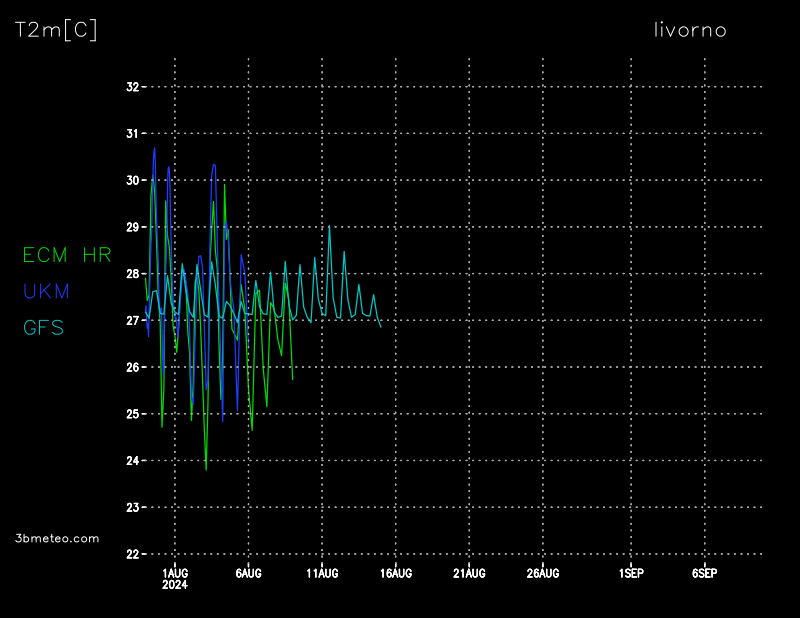
Task: Select the 16AUG date tick
Action: pos(395,573)
